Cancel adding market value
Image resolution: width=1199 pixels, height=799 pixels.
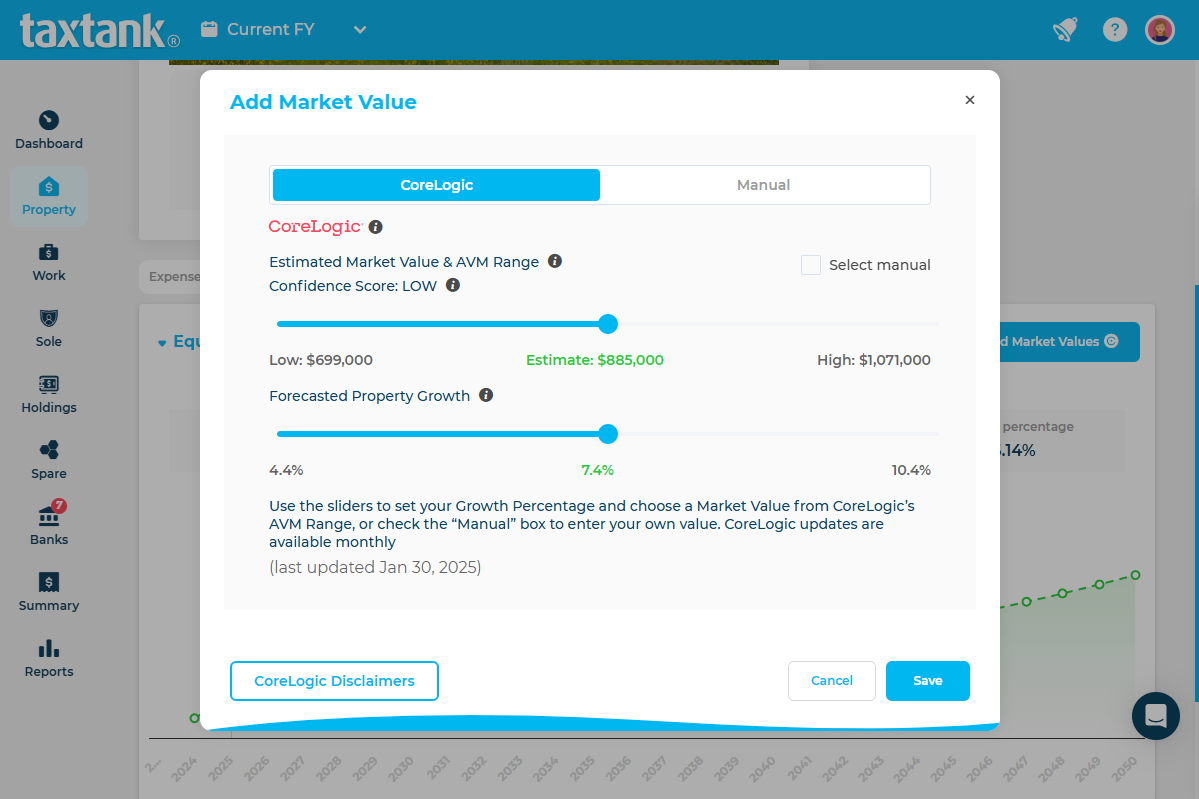[831, 680]
